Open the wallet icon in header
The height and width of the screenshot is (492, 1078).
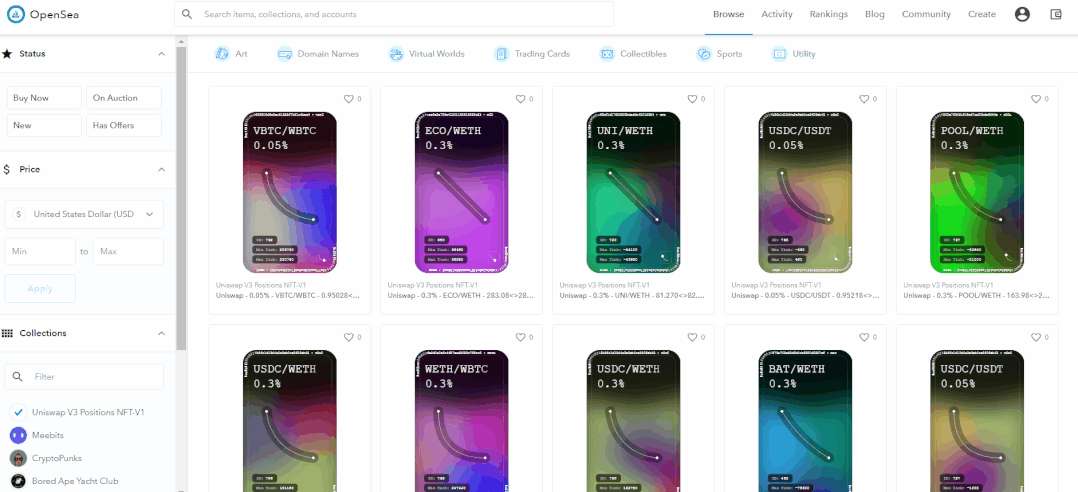click(1056, 14)
